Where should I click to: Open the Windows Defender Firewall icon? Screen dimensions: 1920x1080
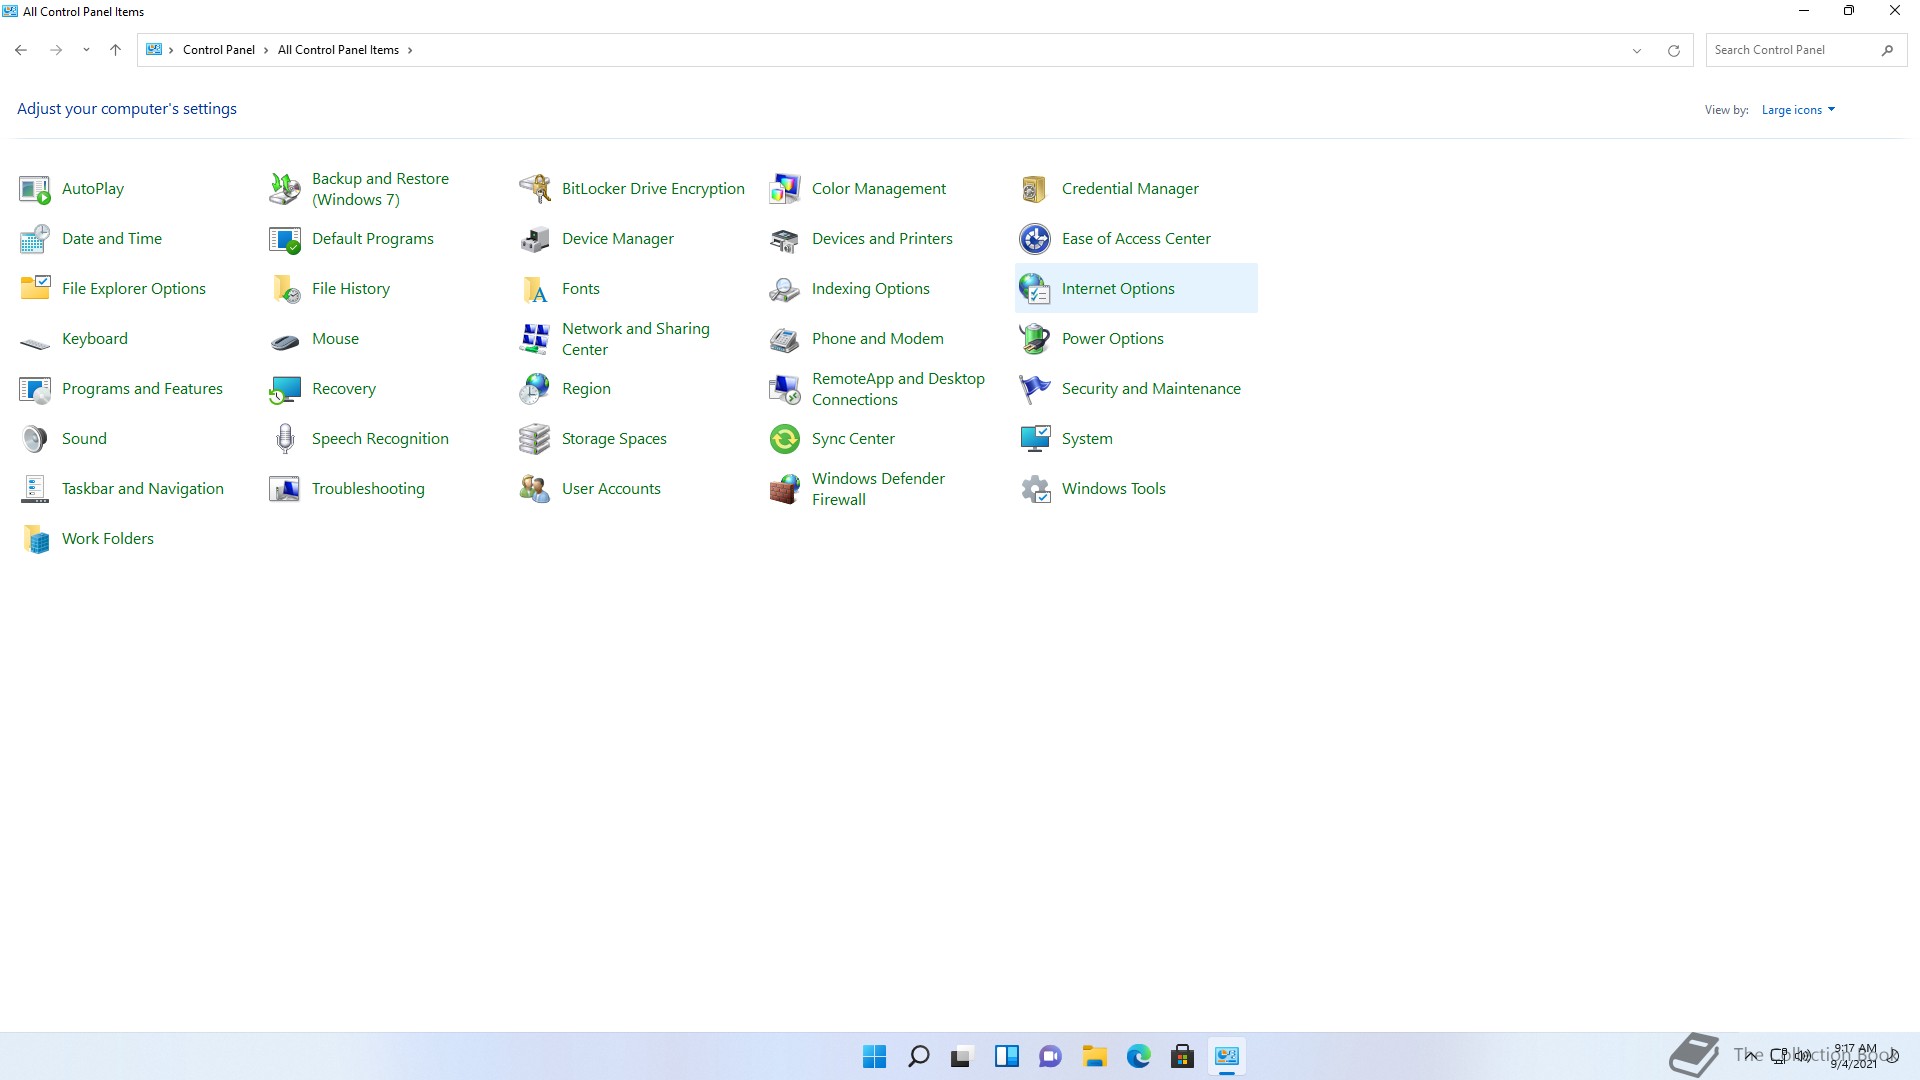click(785, 489)
